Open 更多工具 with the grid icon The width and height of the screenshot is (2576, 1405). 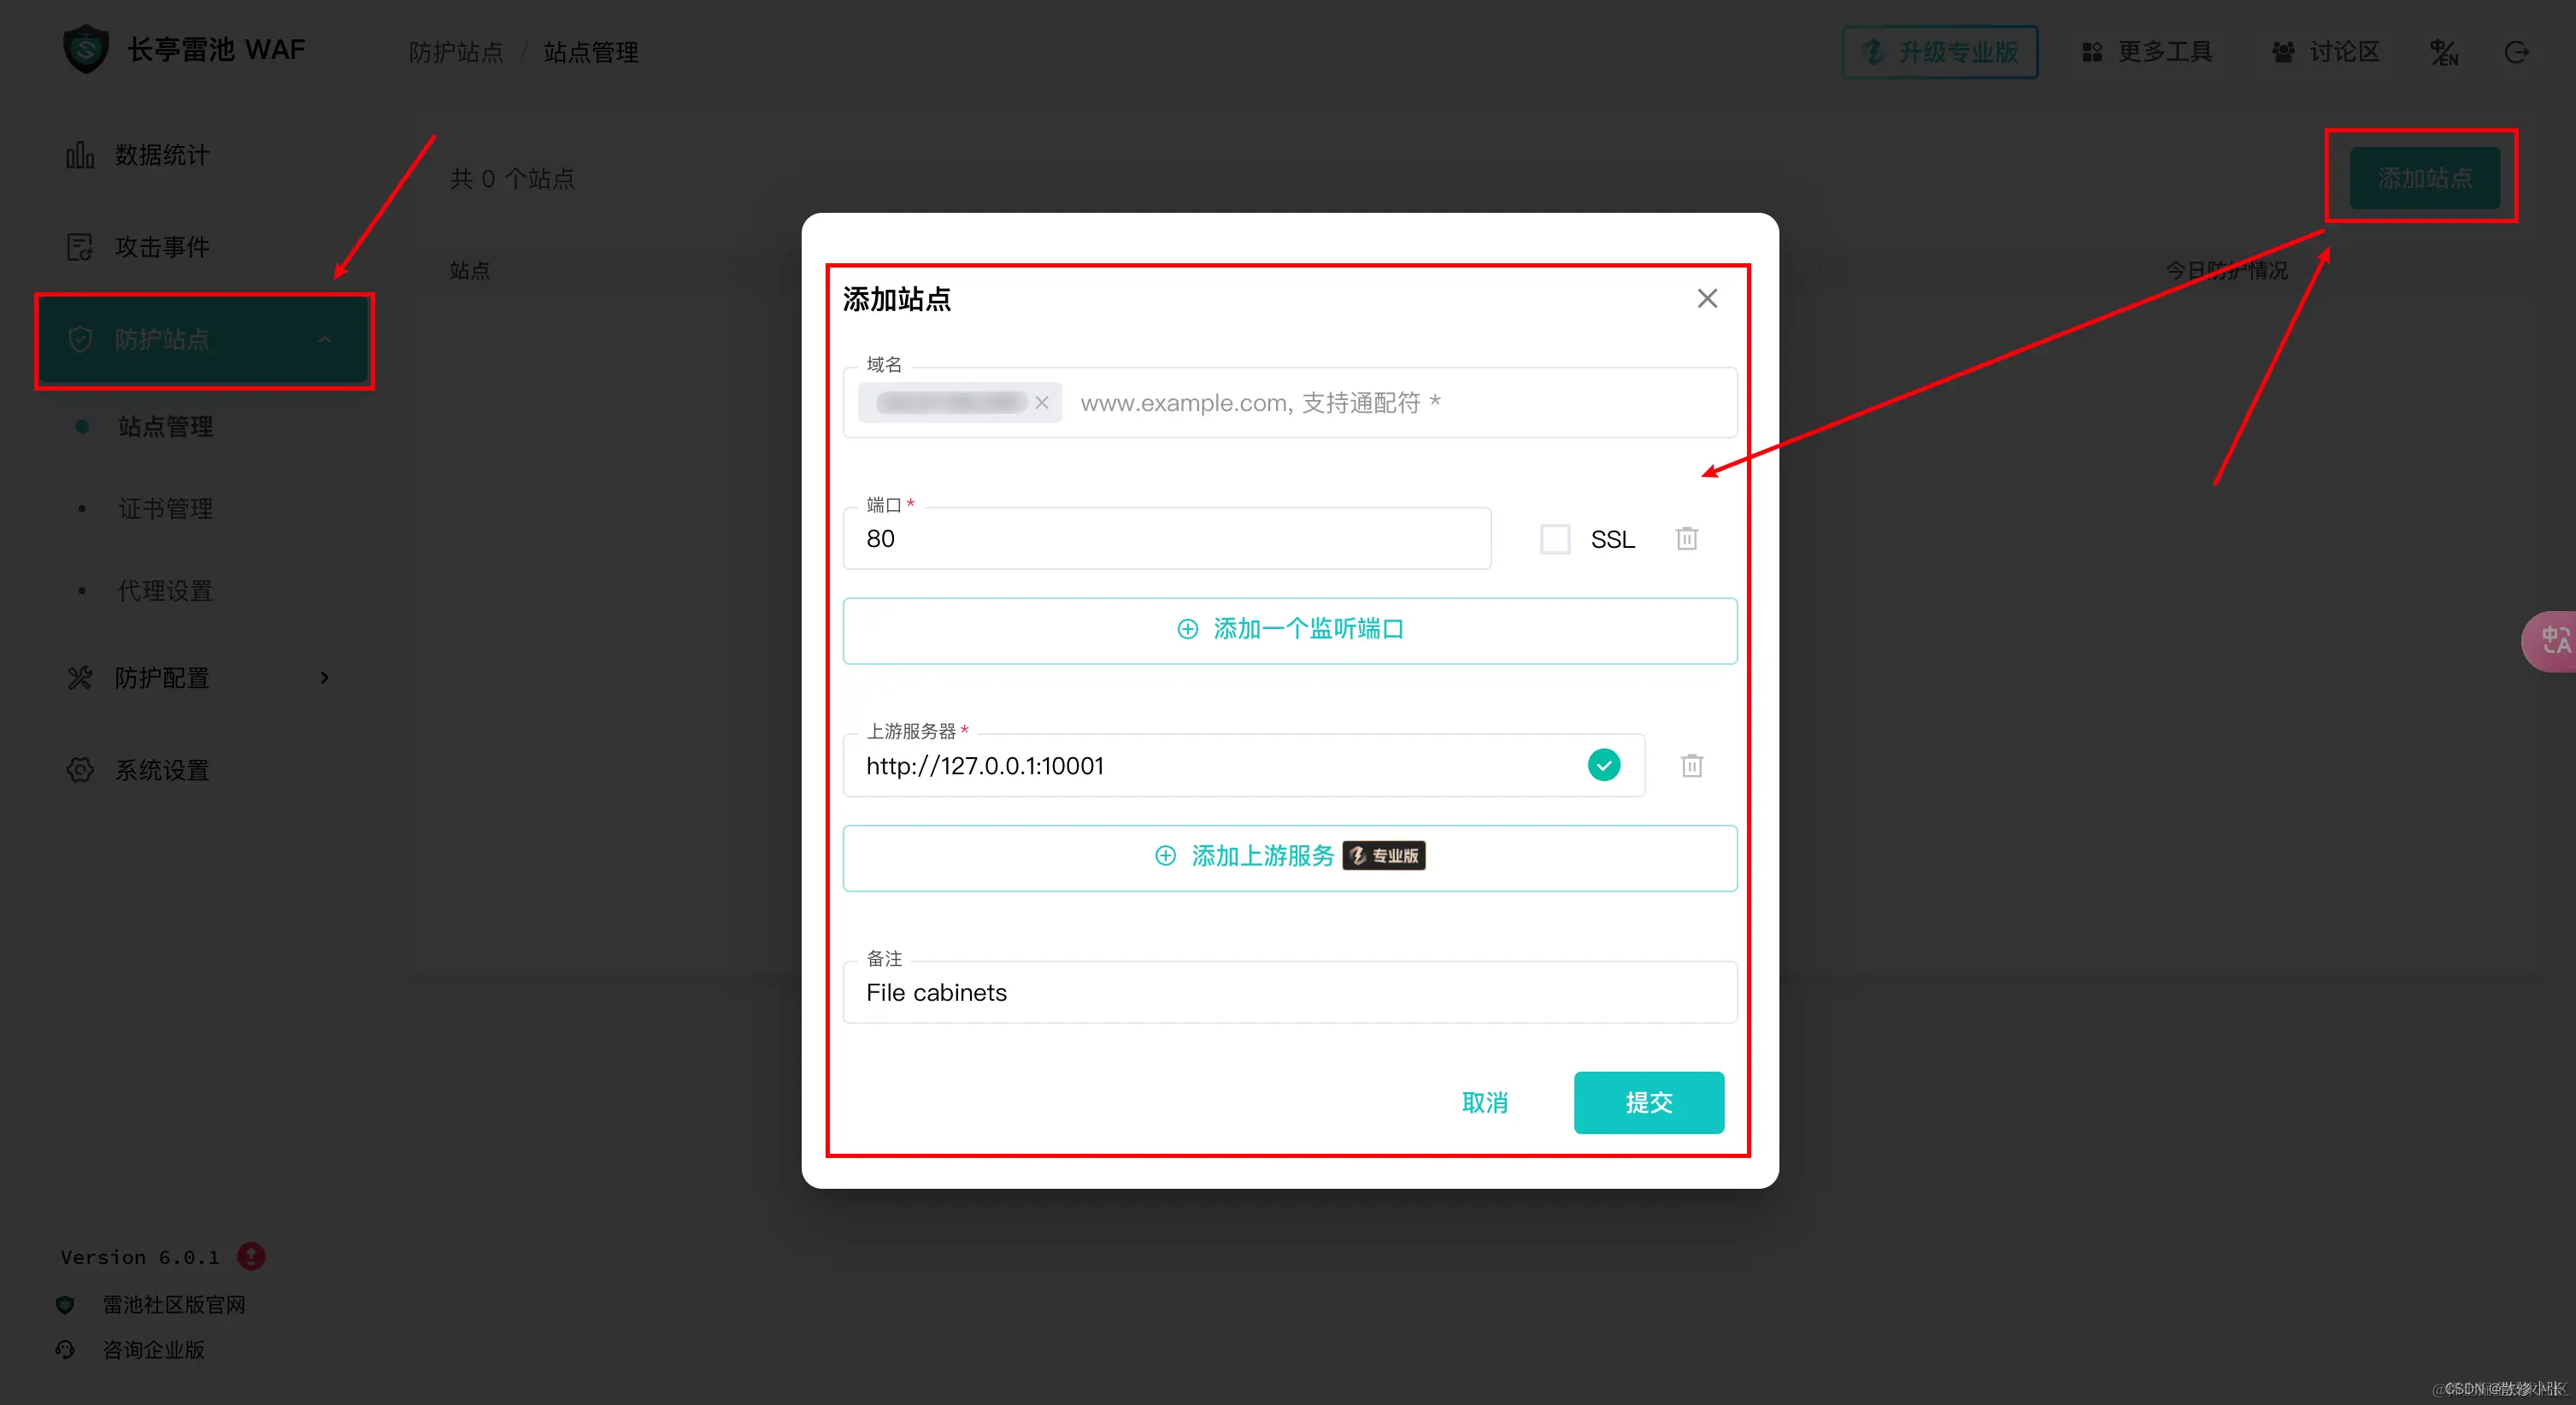click(x=2092, y=52)
